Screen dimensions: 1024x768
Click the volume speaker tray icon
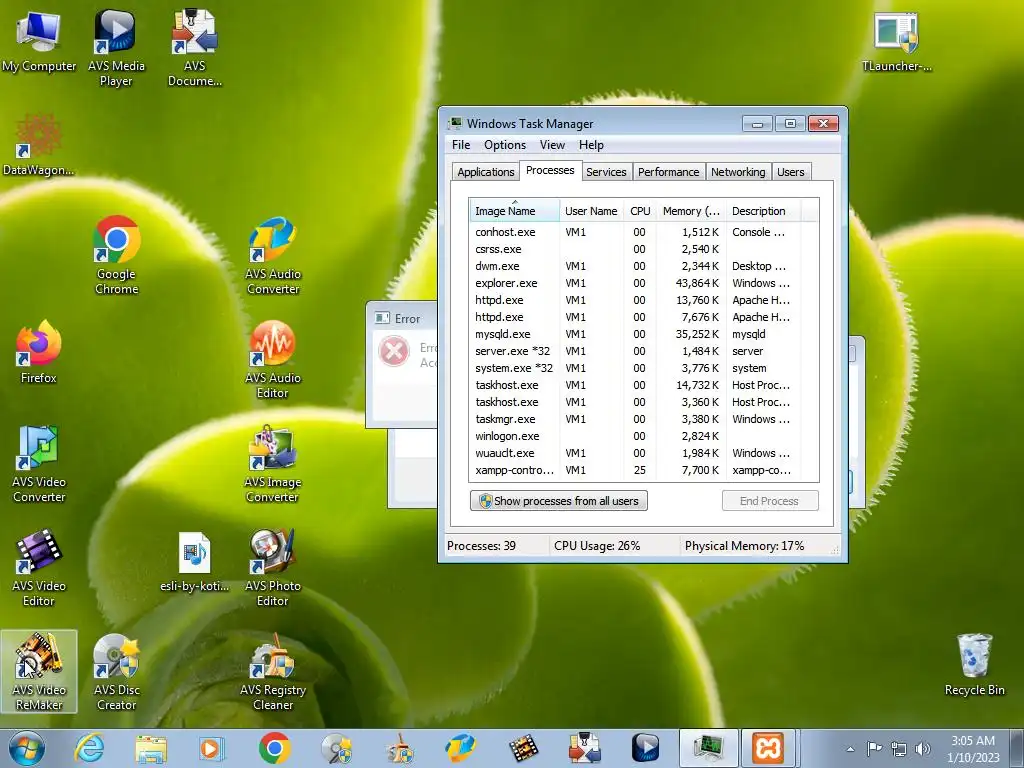(x=923, y=749)
